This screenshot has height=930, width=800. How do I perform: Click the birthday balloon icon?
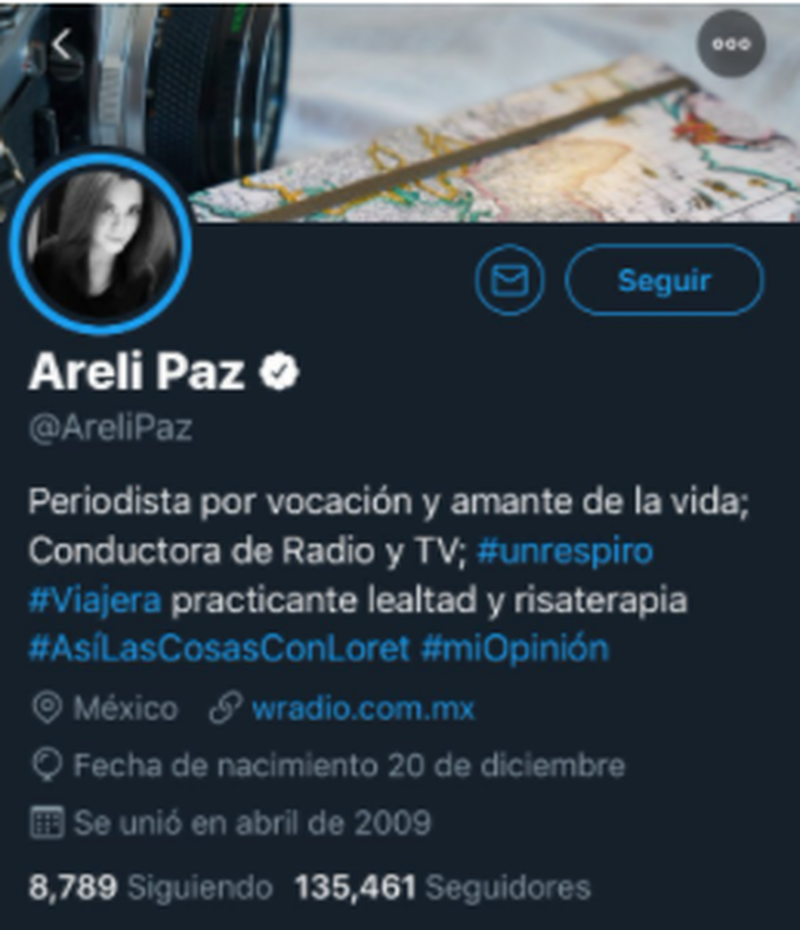tap(46, 765)
